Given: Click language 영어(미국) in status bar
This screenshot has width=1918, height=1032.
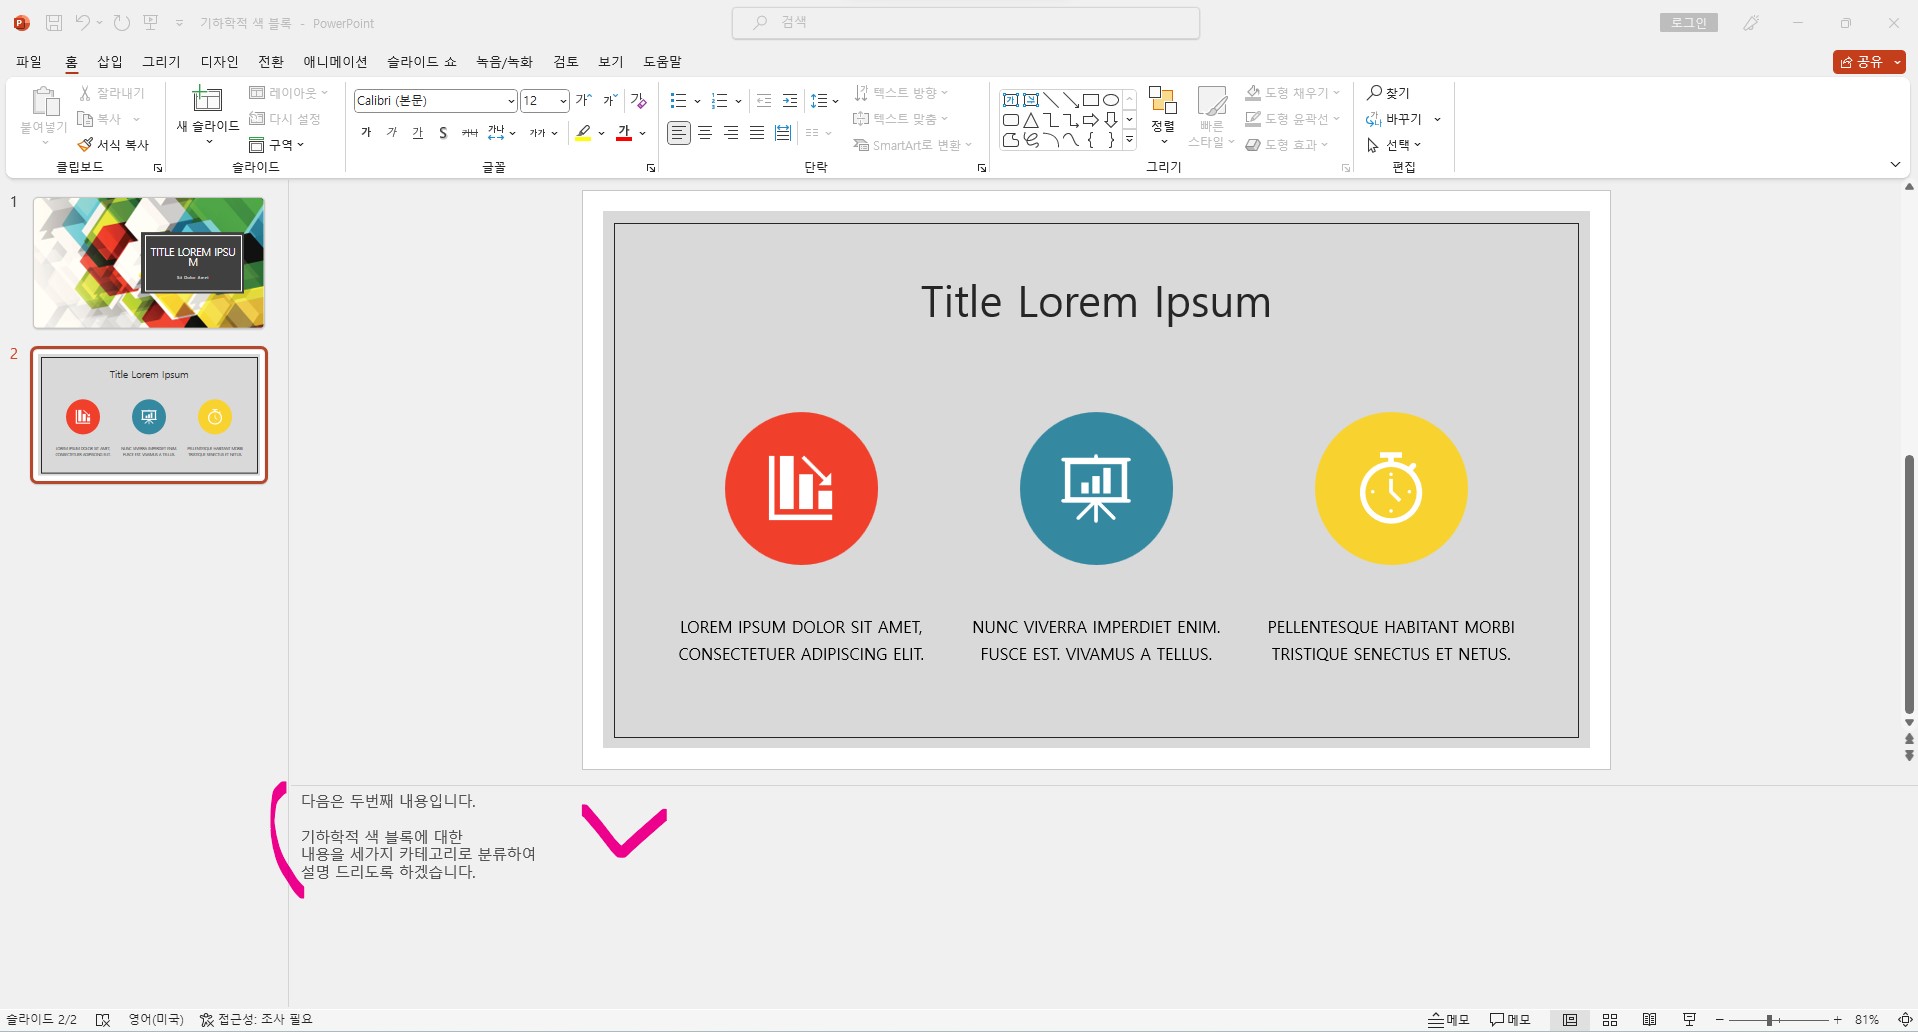Looking at the screenshot, I should tap(156, 1020).
